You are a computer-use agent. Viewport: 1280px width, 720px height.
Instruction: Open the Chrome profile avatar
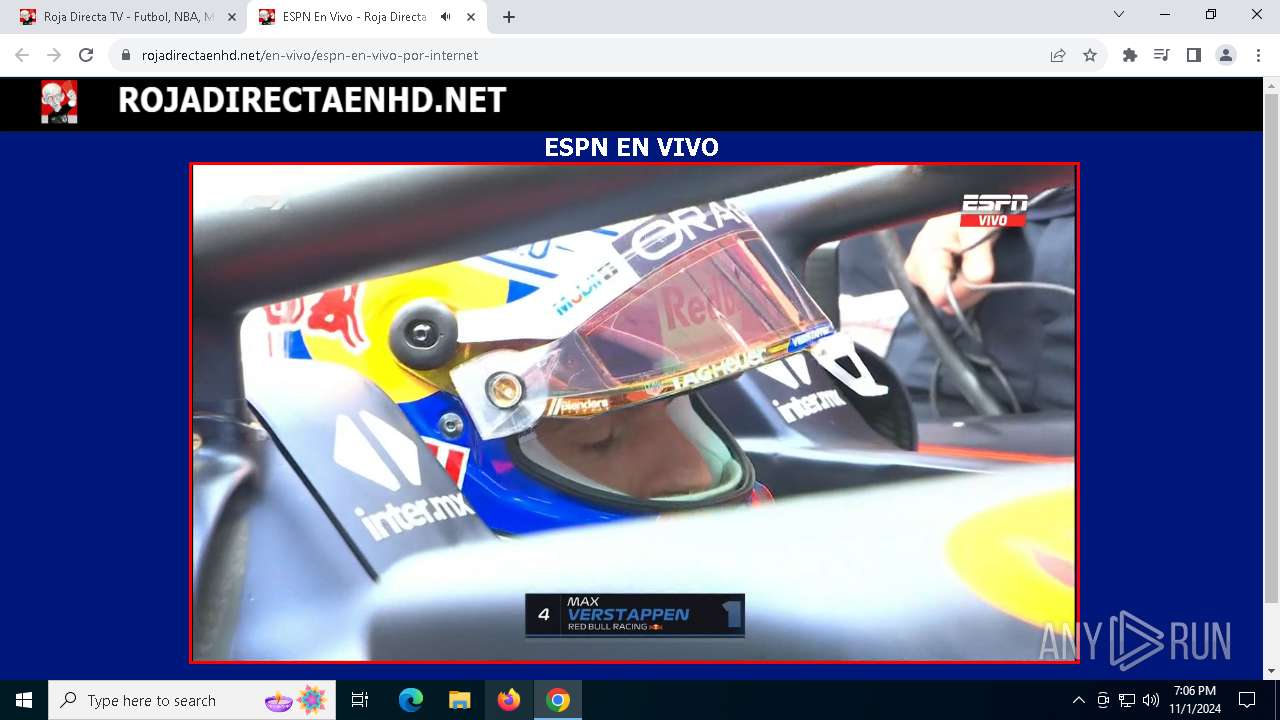1226,56
